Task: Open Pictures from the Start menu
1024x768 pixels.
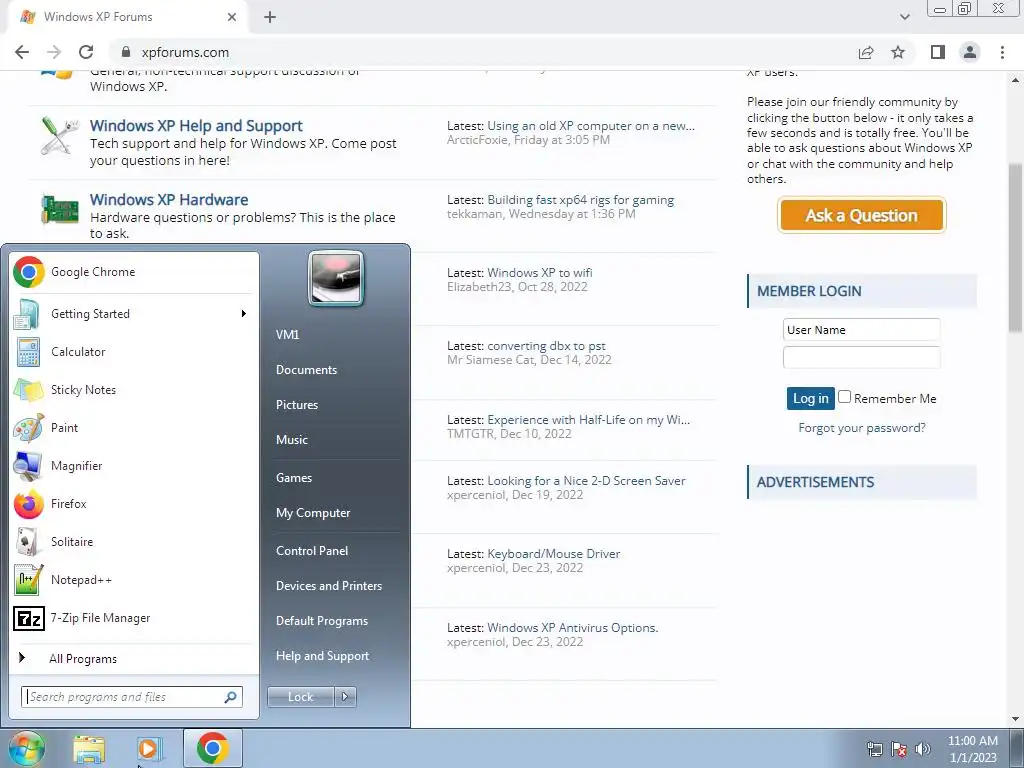Action: point(297,405)
